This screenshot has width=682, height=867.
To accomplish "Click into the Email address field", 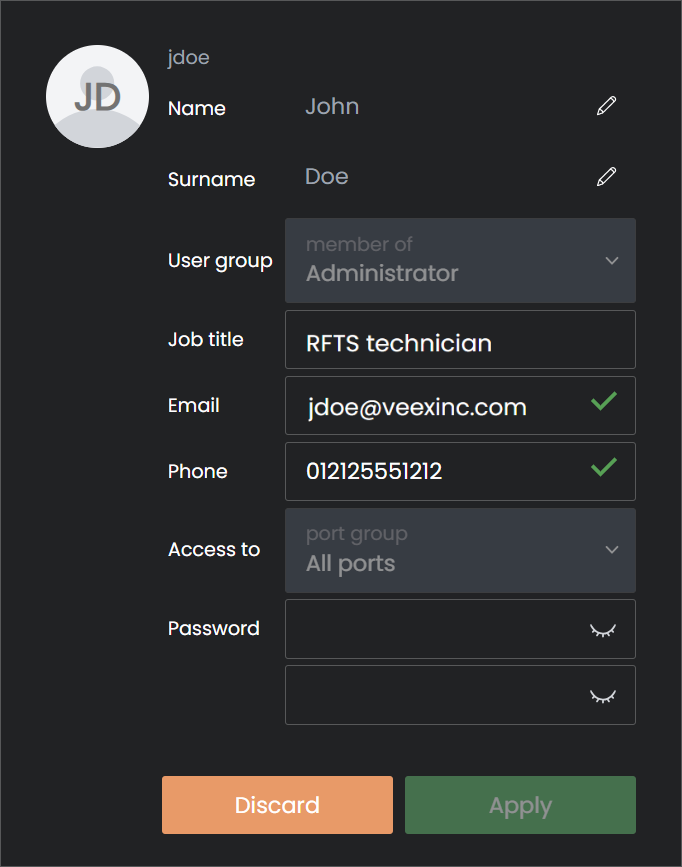I will [x=430, y=406].
